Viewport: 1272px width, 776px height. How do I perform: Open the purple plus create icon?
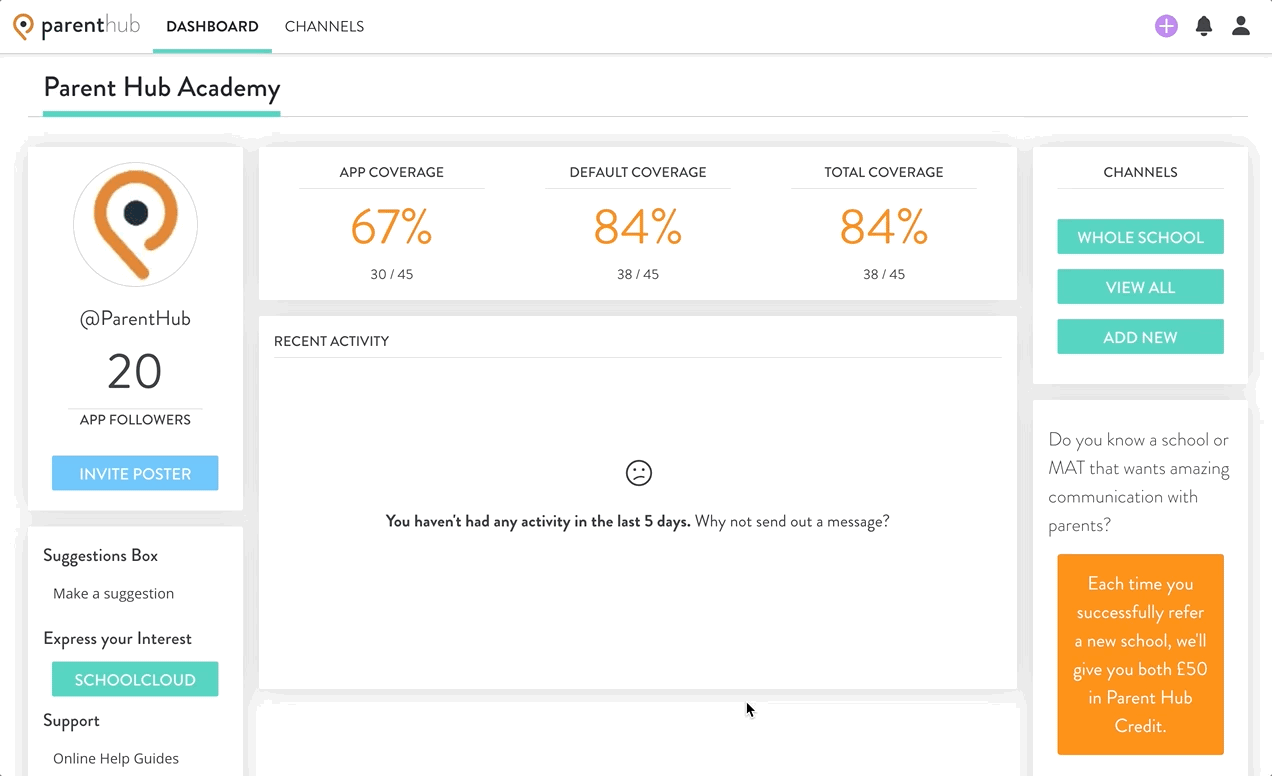tap(1166, 26)
